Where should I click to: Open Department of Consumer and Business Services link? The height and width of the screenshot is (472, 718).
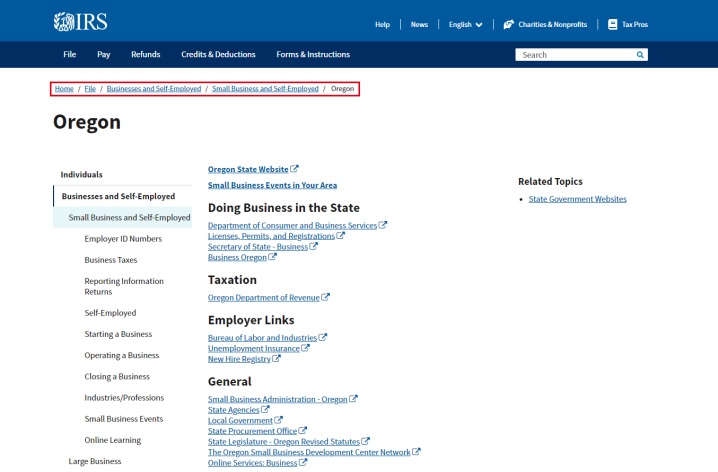tap(292, 225)
